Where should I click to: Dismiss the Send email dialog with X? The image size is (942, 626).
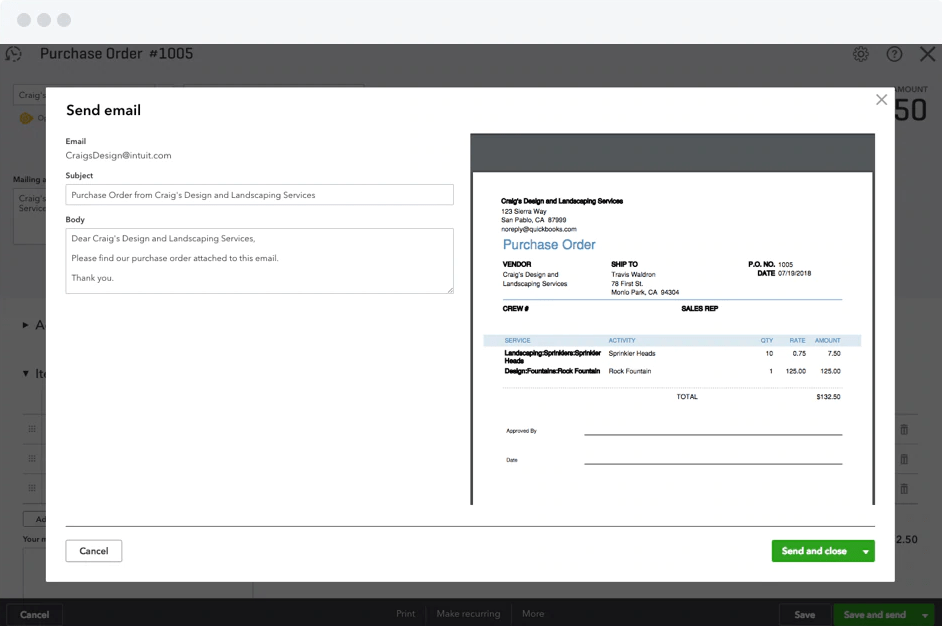tap(881, 100)
